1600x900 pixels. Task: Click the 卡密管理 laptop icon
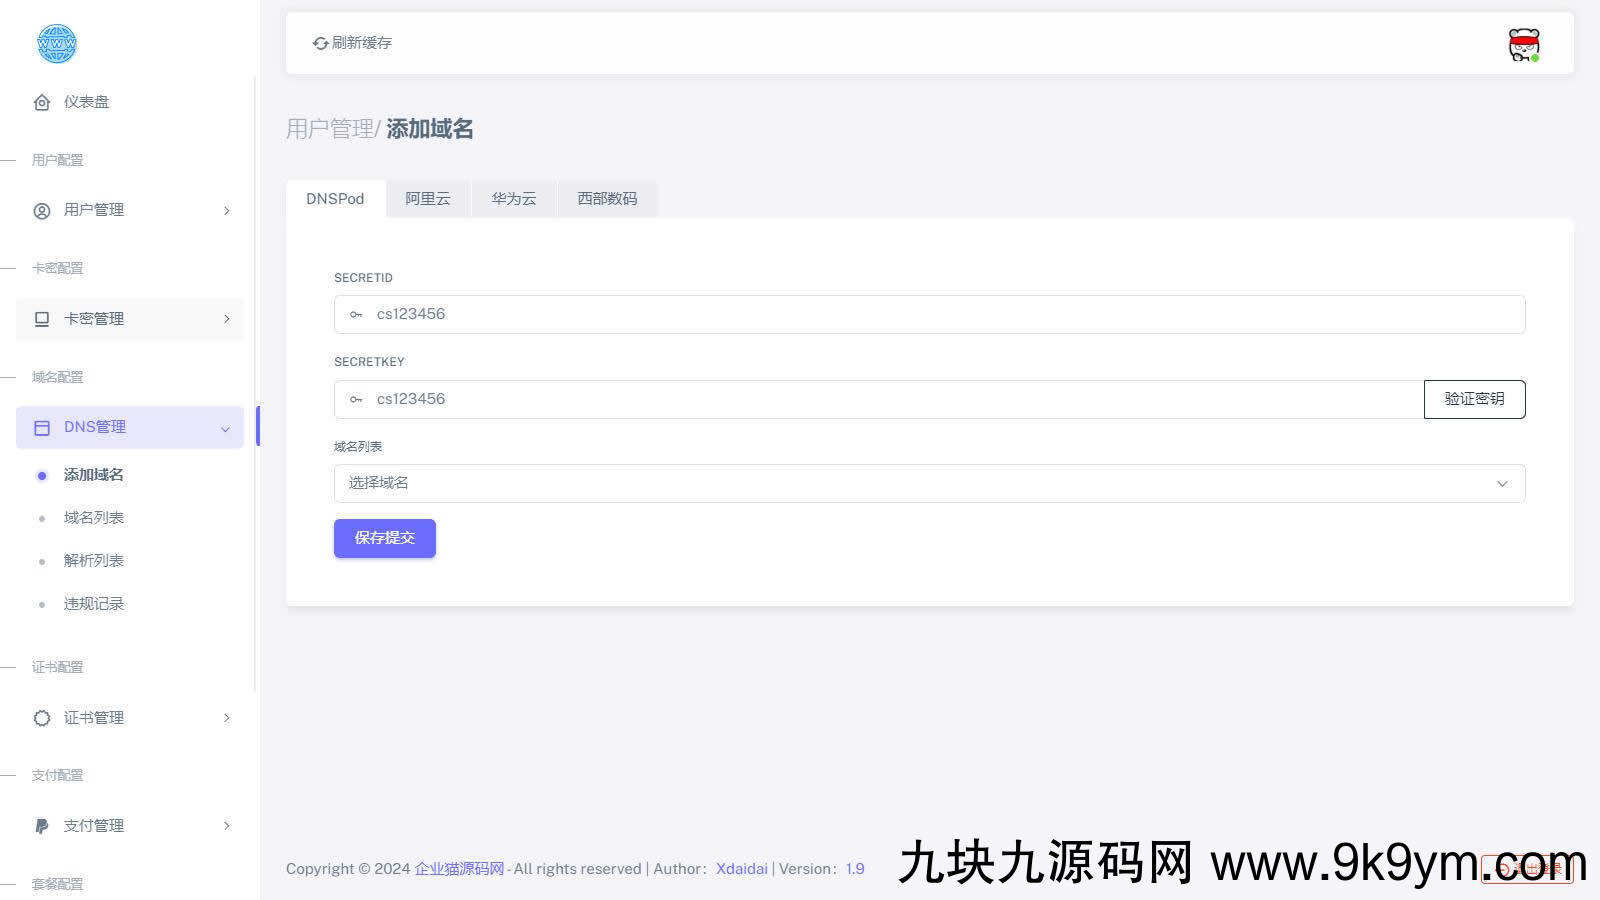coord(42,319)
